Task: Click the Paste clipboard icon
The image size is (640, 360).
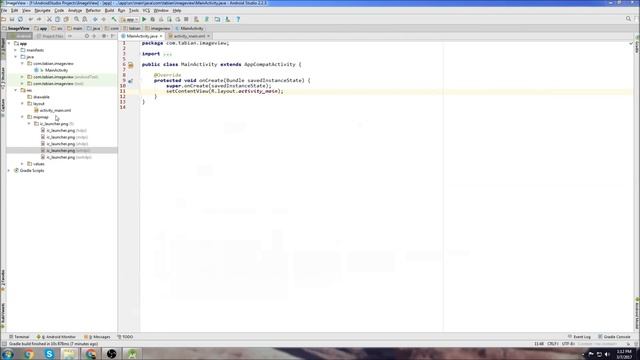Action: 66,19
